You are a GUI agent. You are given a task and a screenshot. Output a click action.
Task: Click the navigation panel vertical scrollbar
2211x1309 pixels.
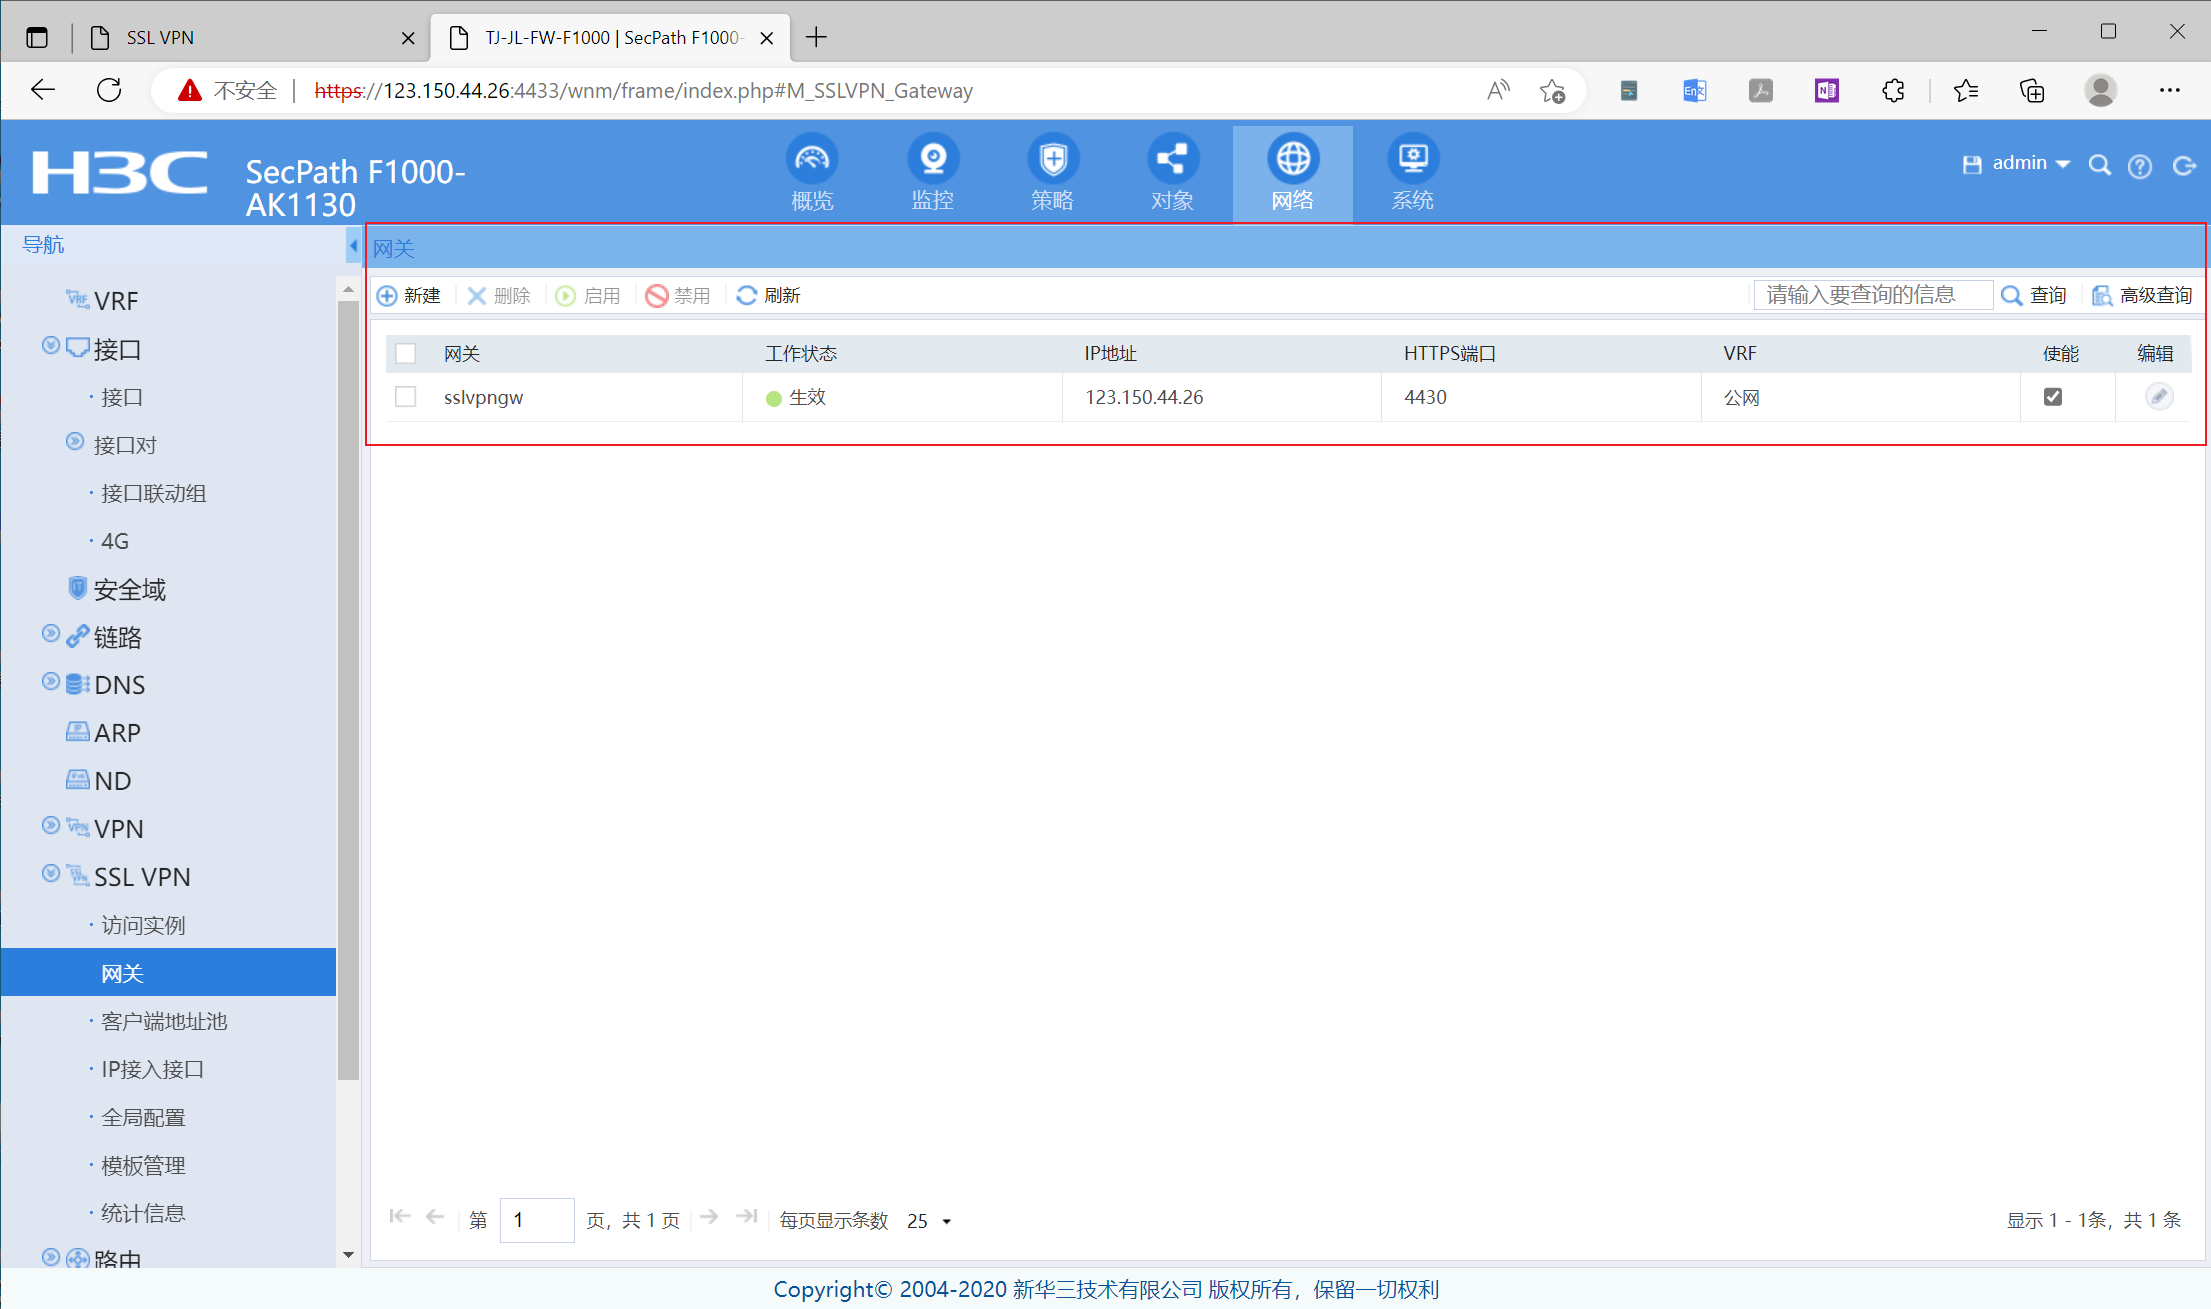348,690
